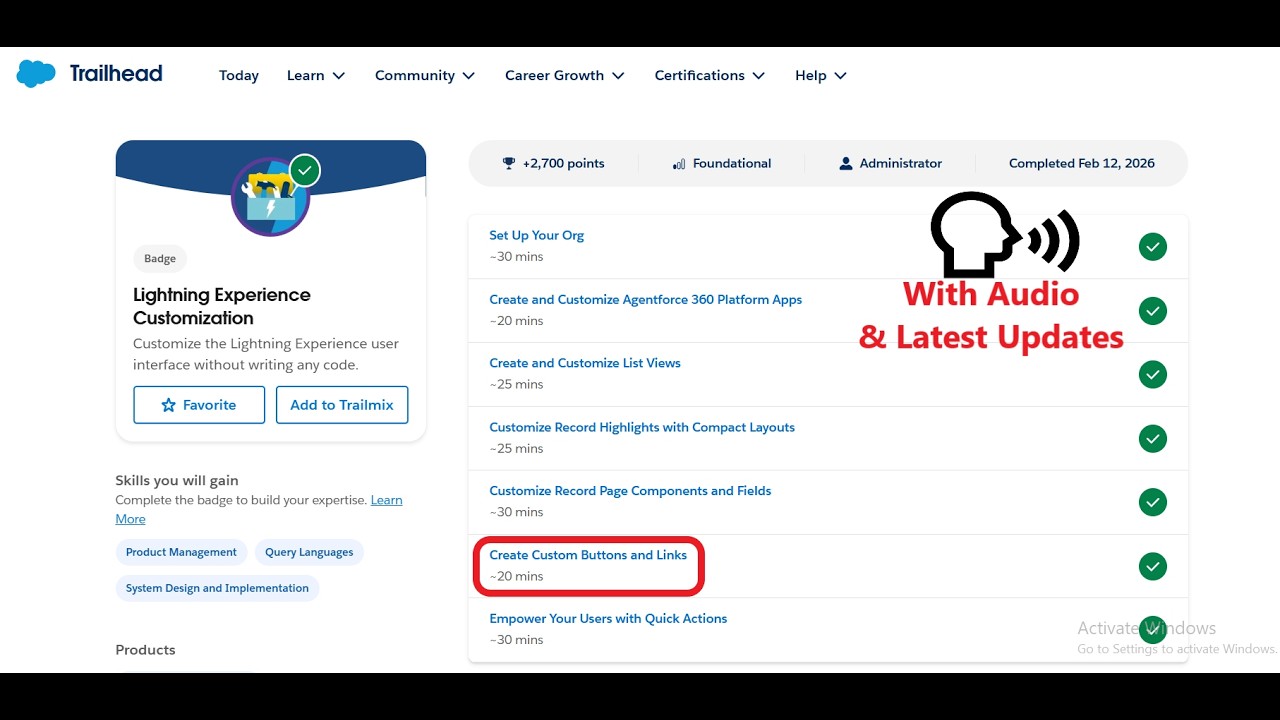Click the green check for Set Up Your Org

(x=1153, y=246)
